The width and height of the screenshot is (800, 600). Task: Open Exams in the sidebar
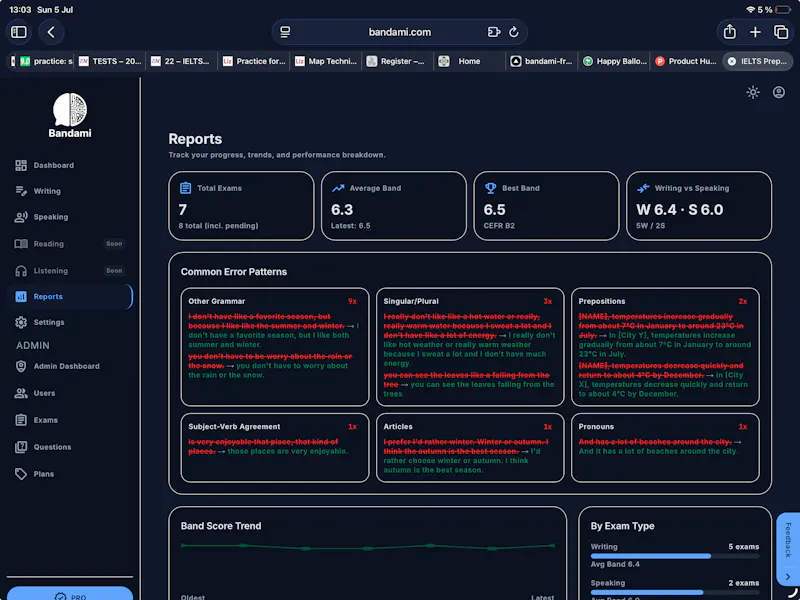[70, 420]
